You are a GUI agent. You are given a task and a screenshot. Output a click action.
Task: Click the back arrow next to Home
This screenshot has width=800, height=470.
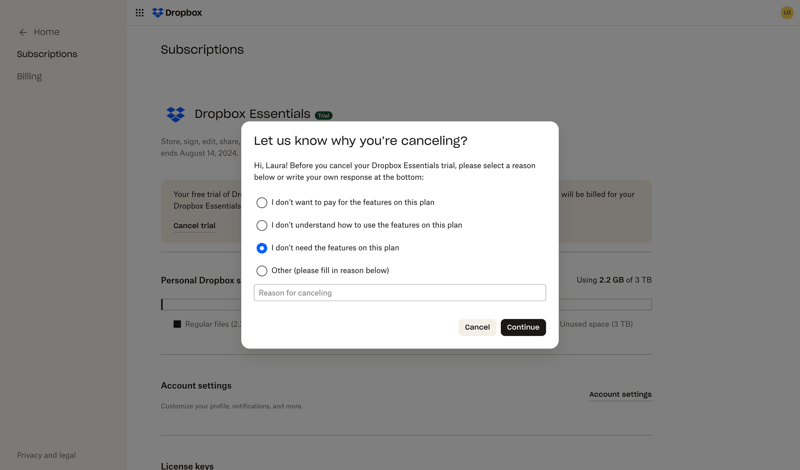click(23, 32)
